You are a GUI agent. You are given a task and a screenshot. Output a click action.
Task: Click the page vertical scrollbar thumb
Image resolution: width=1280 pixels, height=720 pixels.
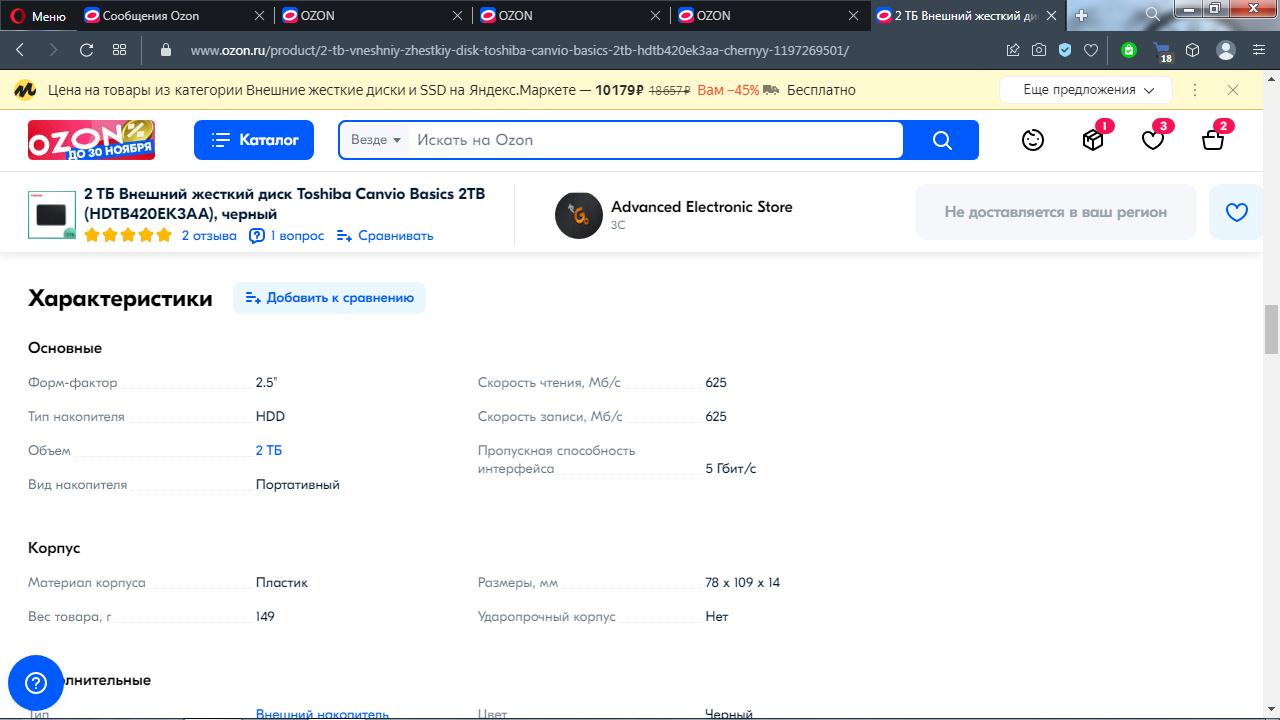pyautogui.click(x=1272, y=329)
